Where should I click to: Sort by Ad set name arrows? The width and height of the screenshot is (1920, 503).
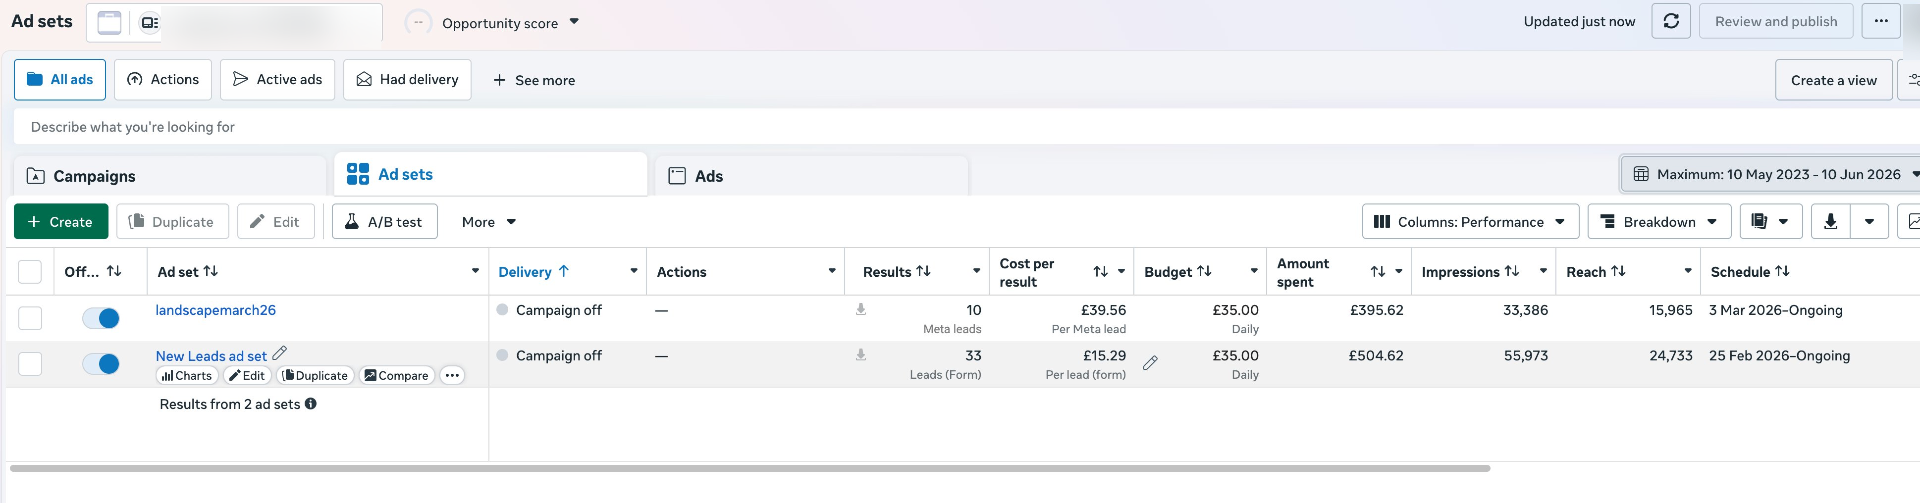coord(211,271)
